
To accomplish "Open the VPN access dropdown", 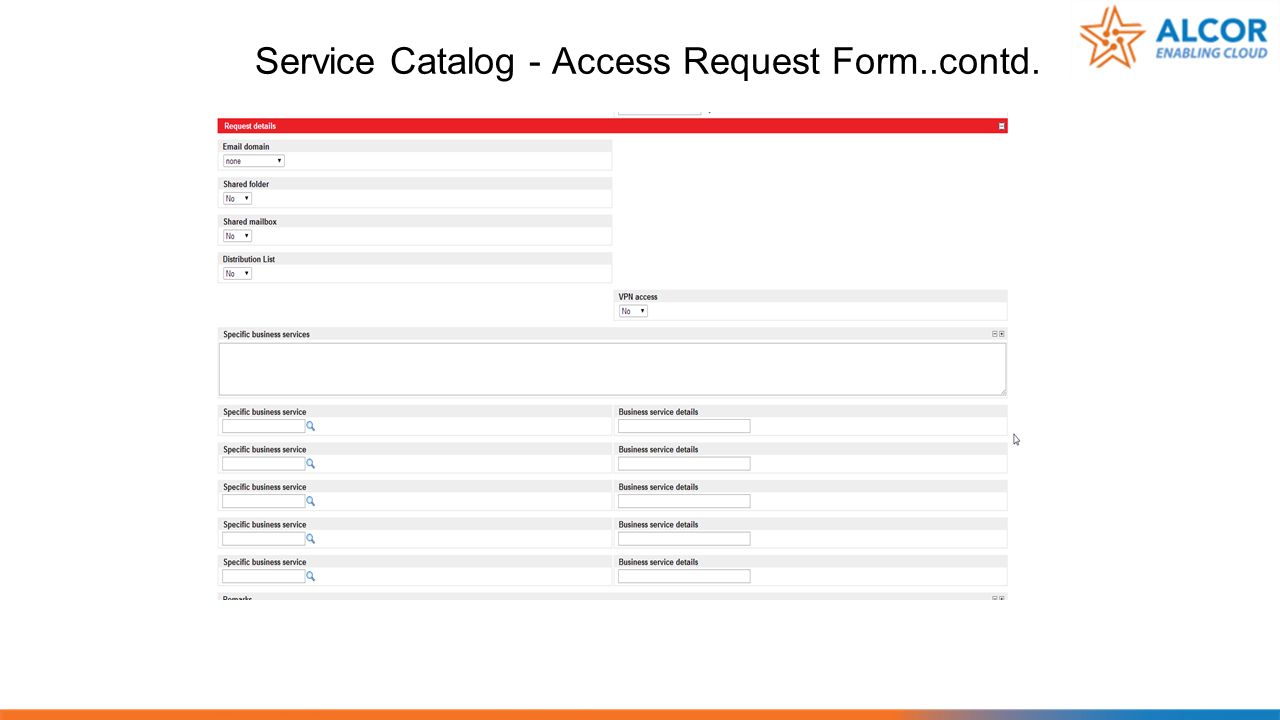I will pos(633,311).
